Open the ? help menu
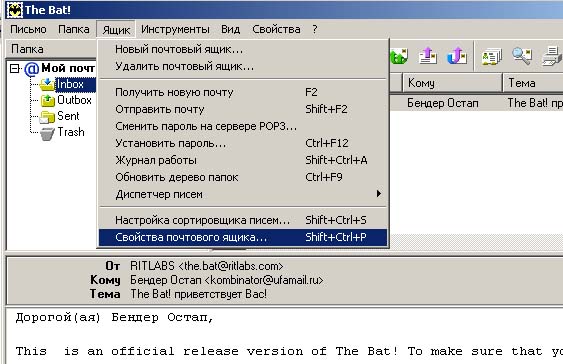 point(315,29)
